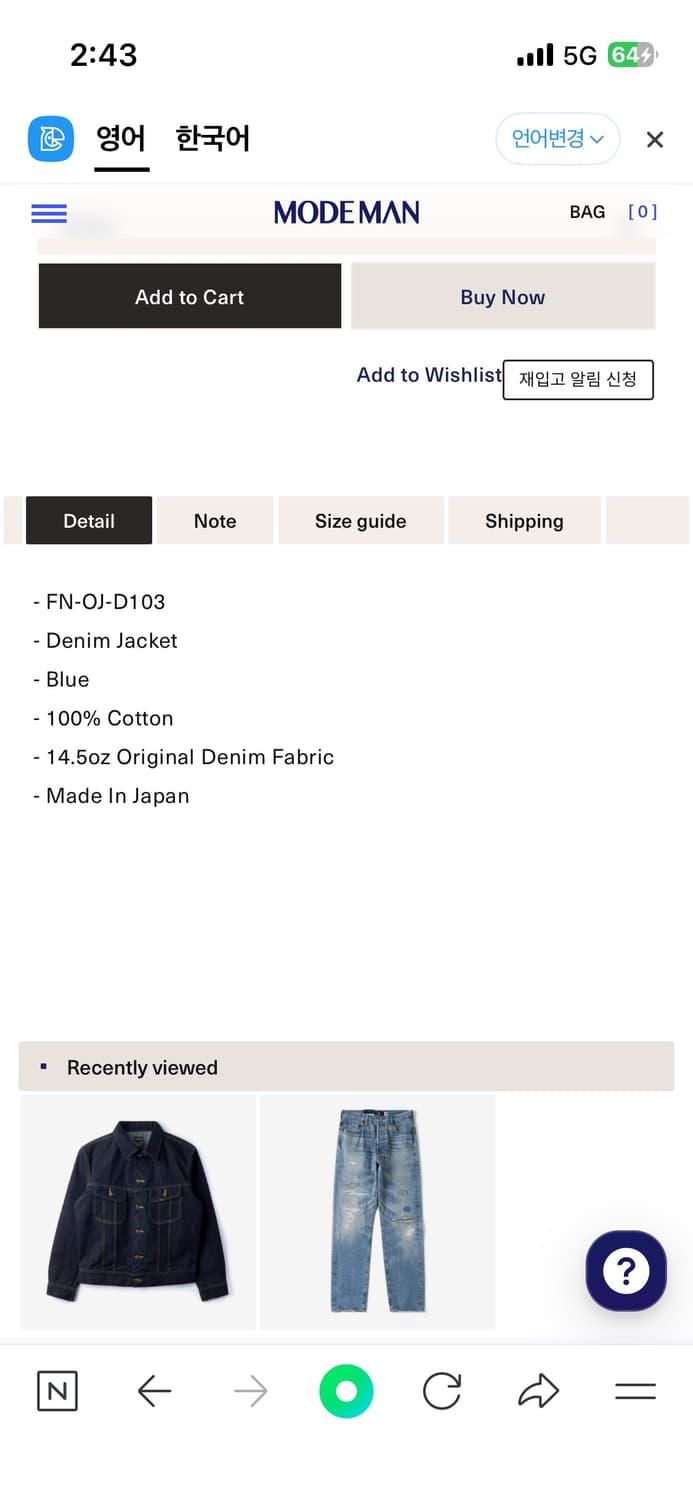Open the denim jacket thumbnail under Recently viewed

point(137,1210)
